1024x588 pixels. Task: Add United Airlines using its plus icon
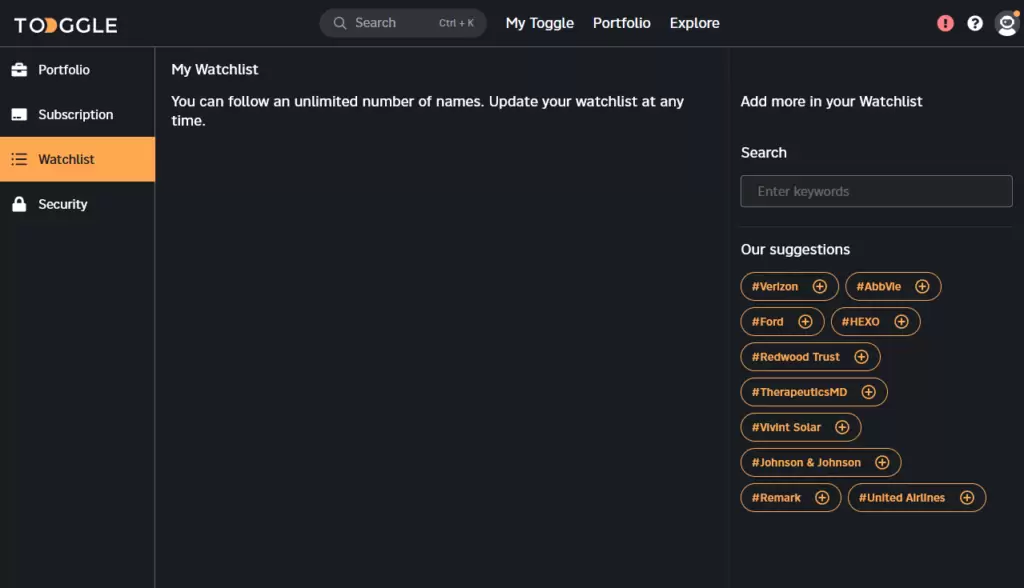[967, 498]
